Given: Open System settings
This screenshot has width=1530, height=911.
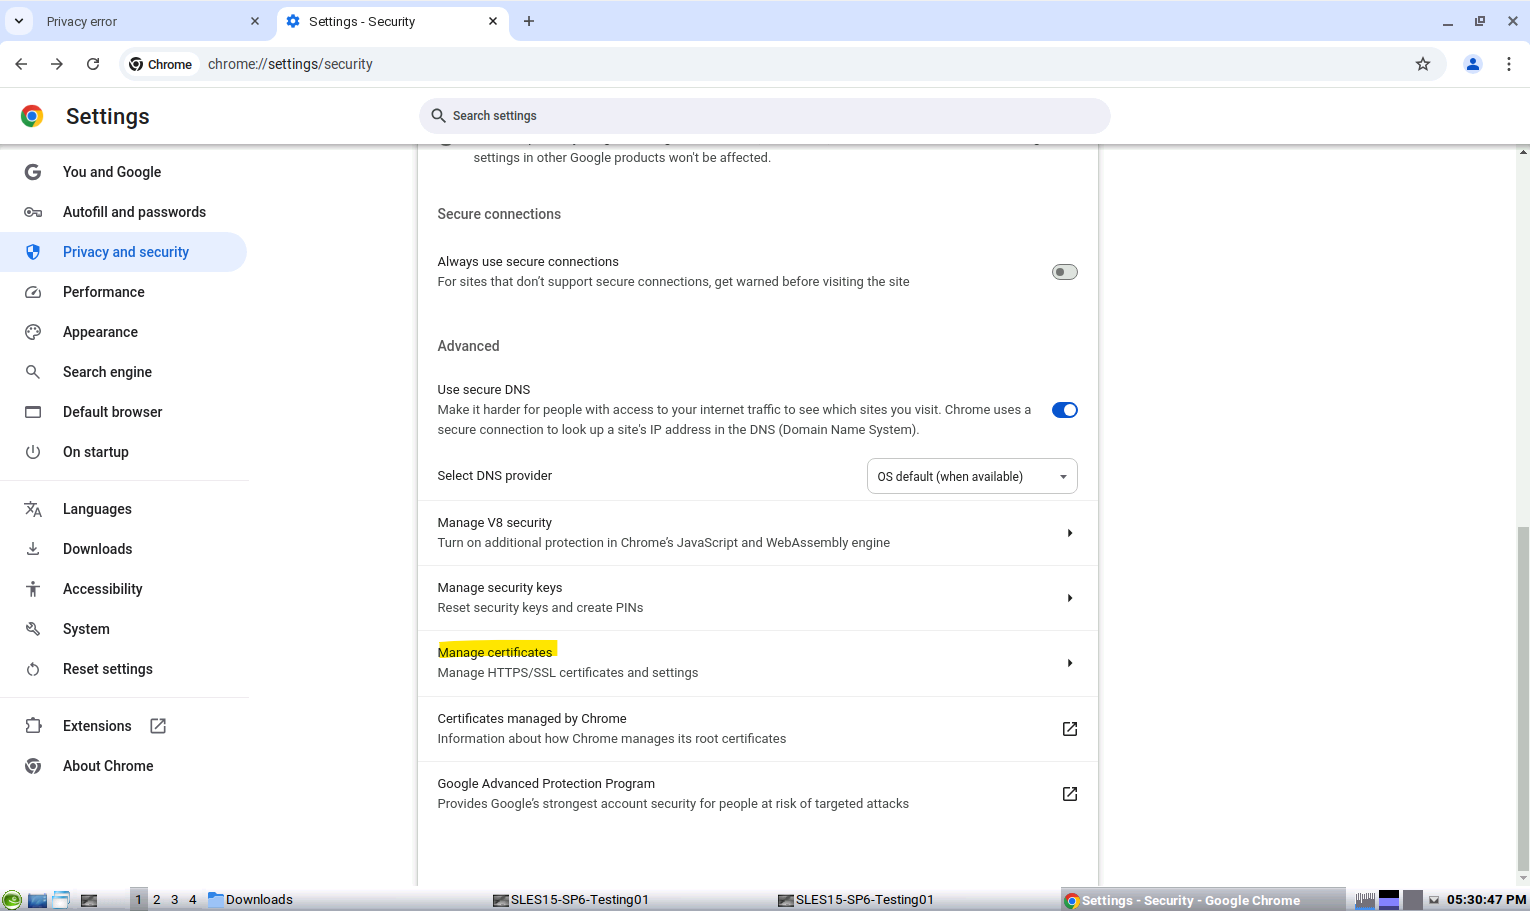Looking at the screenshot, I should click(x=86, y=629).
